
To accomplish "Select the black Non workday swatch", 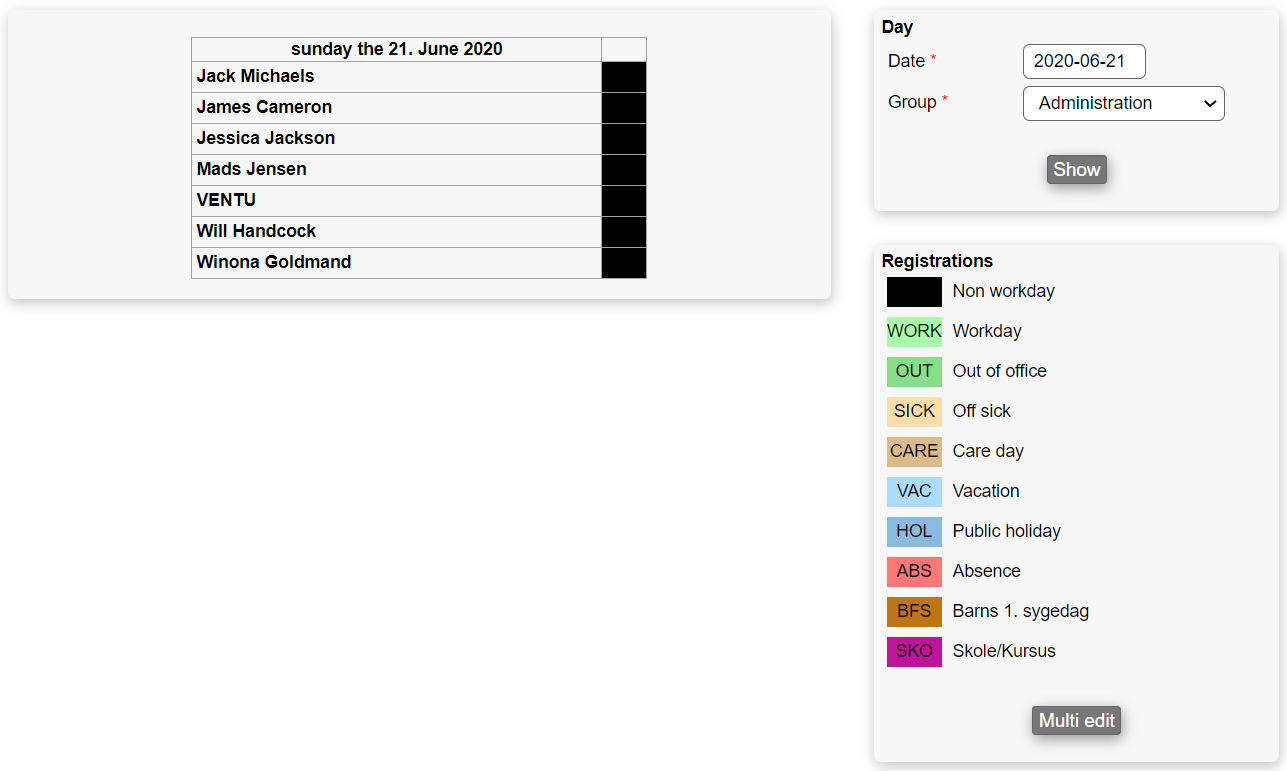I will 914,292.
